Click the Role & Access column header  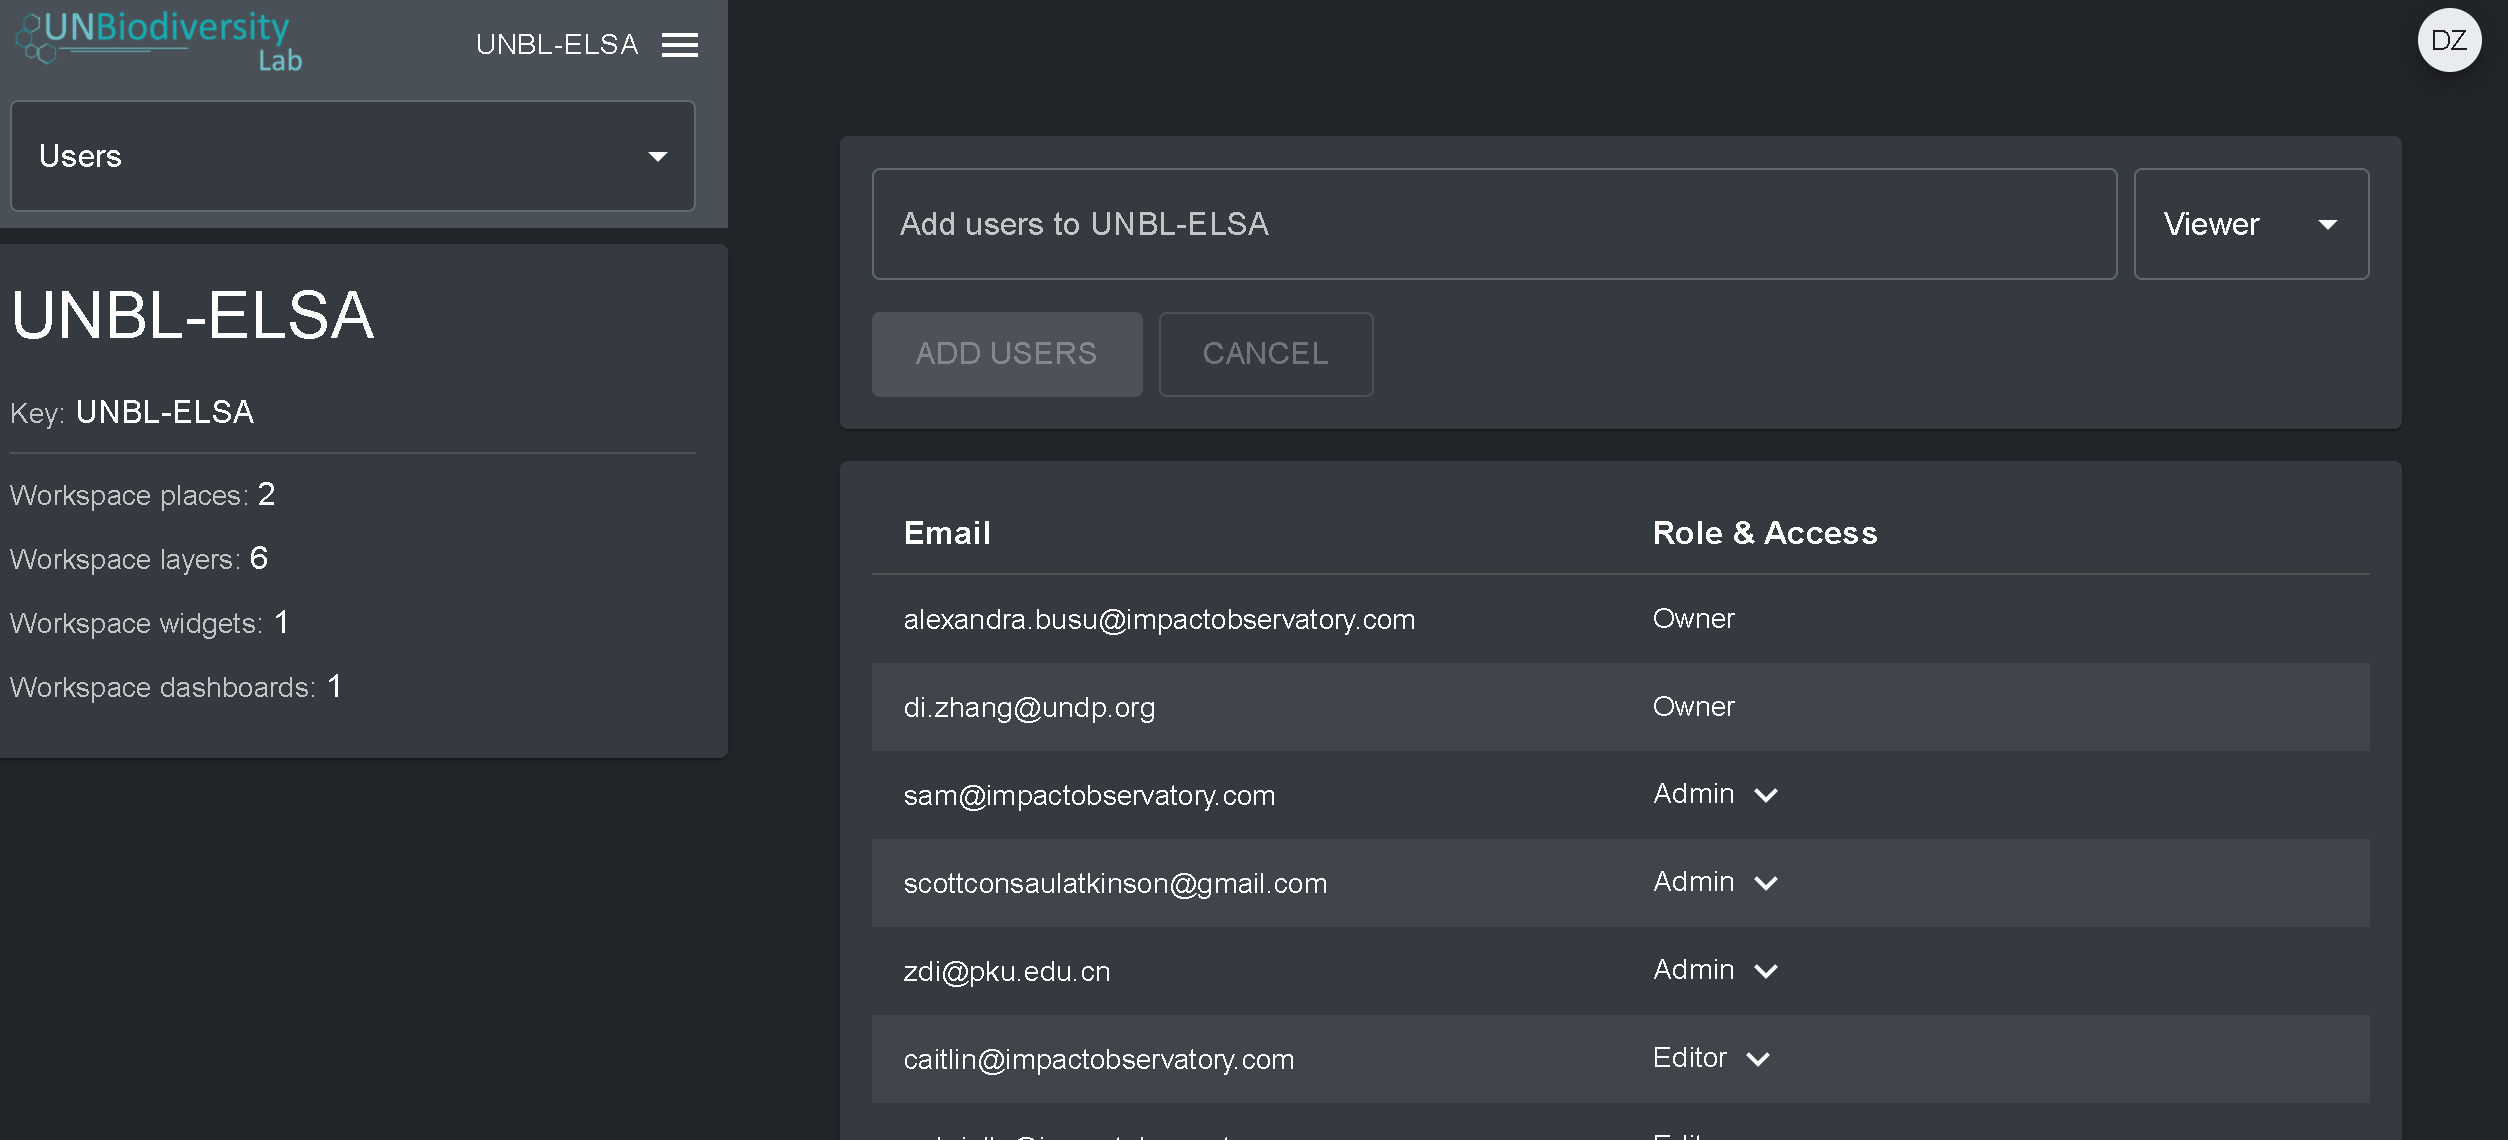[x=1764, y=533]
